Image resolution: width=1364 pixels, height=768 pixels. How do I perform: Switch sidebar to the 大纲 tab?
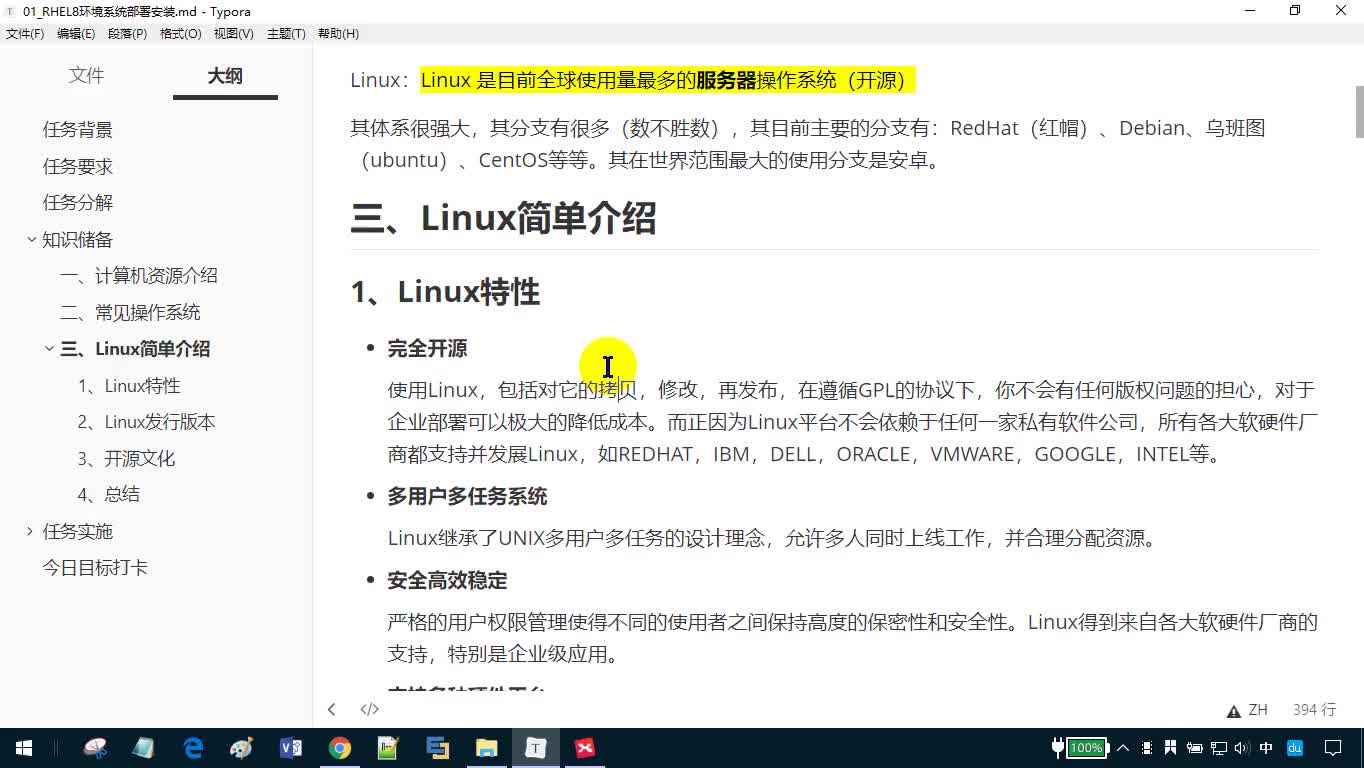[225, 76]
